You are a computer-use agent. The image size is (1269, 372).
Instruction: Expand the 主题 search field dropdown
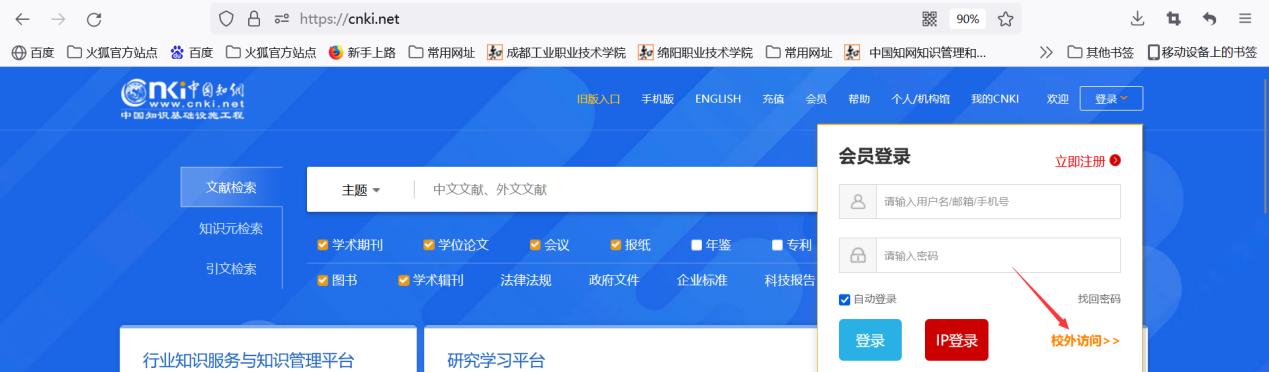361,190
